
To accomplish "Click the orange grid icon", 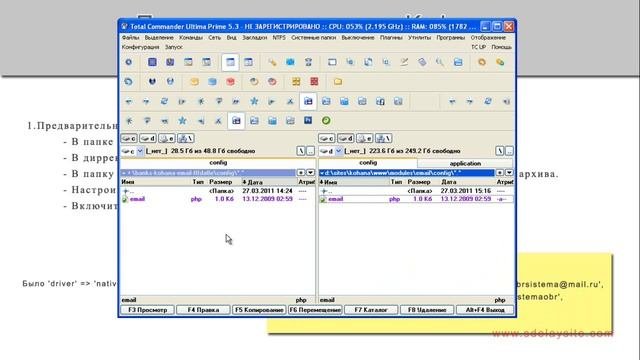I will click(296, 82).
